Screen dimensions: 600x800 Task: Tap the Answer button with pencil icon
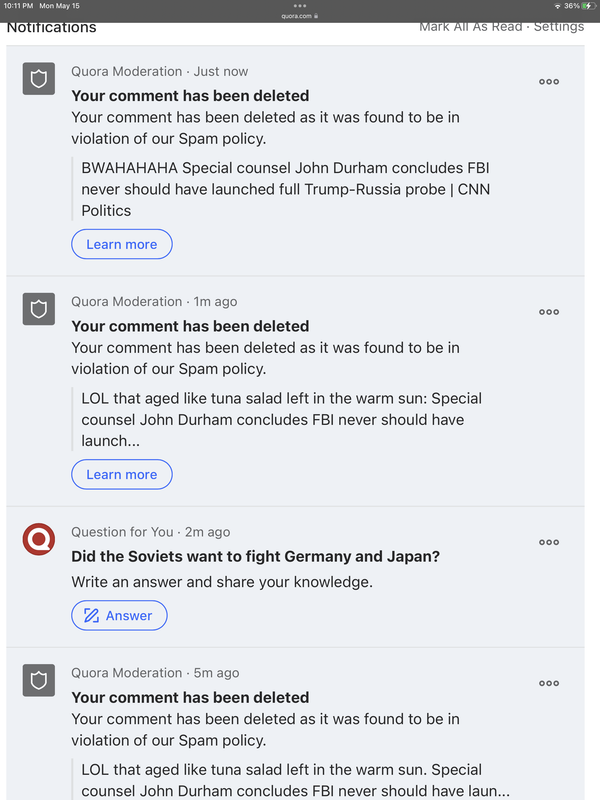(119, 615)
